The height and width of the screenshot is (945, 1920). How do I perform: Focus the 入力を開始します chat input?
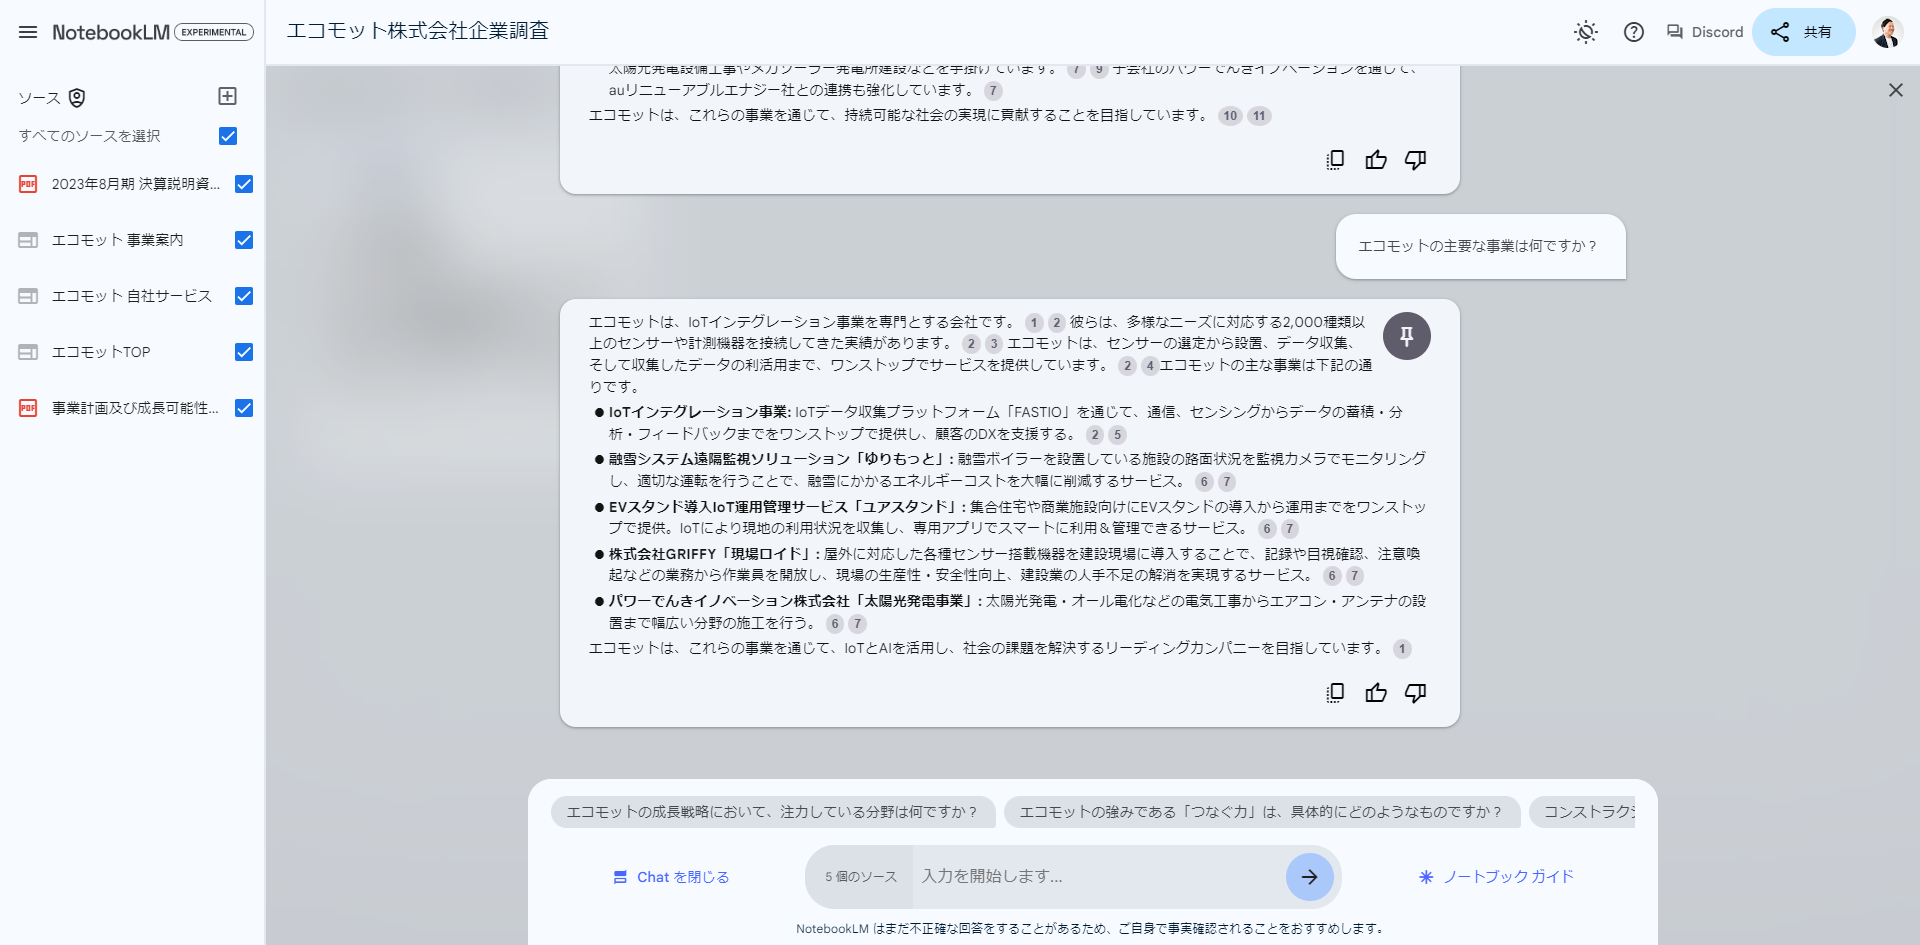1098,876
